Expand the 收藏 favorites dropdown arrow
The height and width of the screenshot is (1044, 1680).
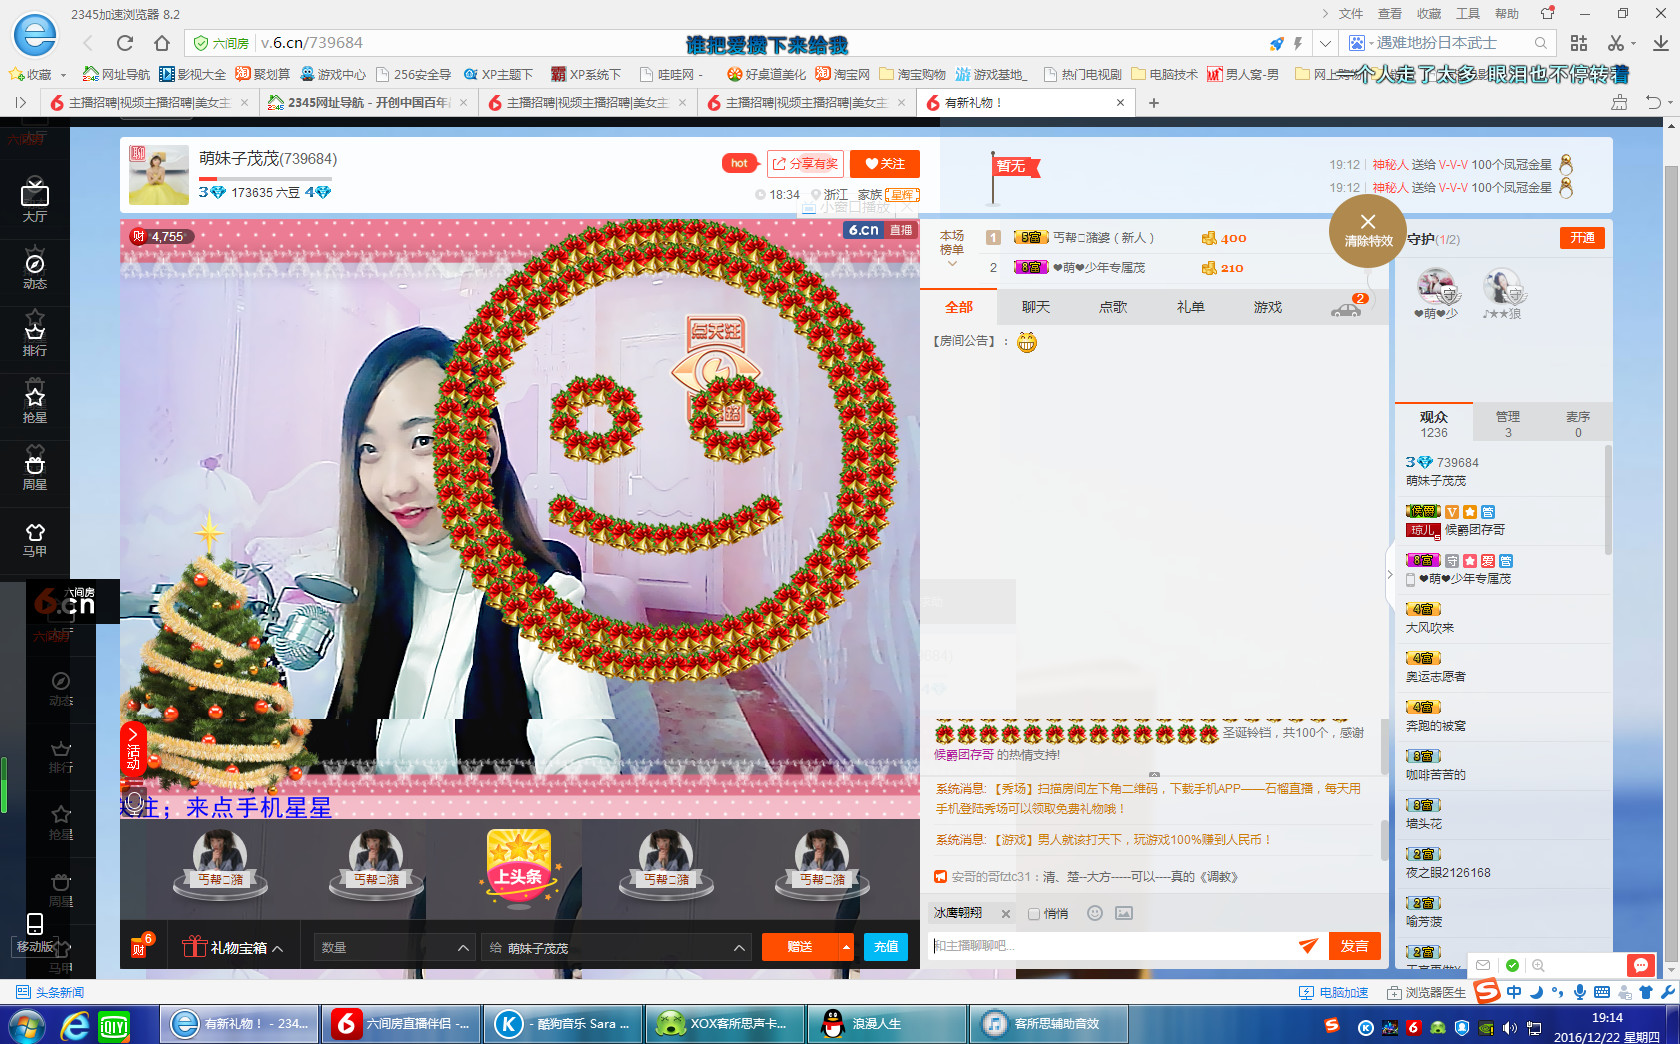click(x=63, y=75)
